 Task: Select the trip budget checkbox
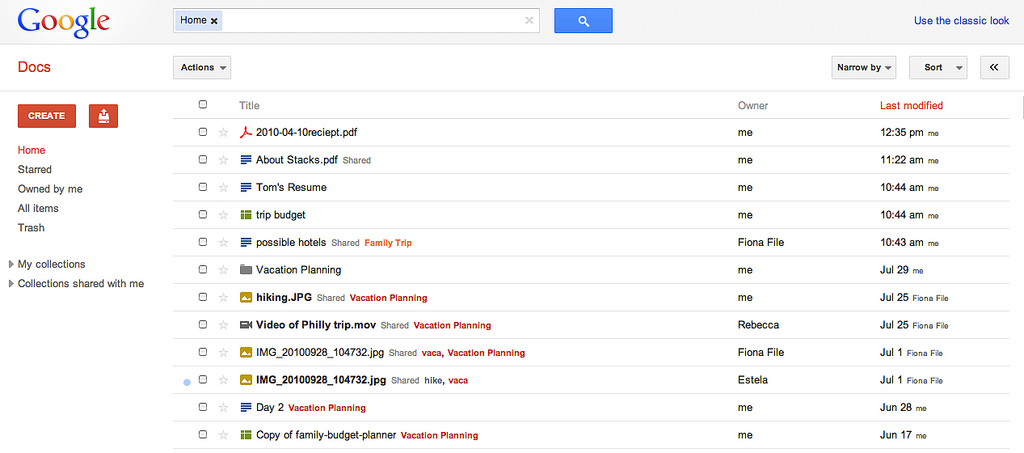tap(202, 214)
